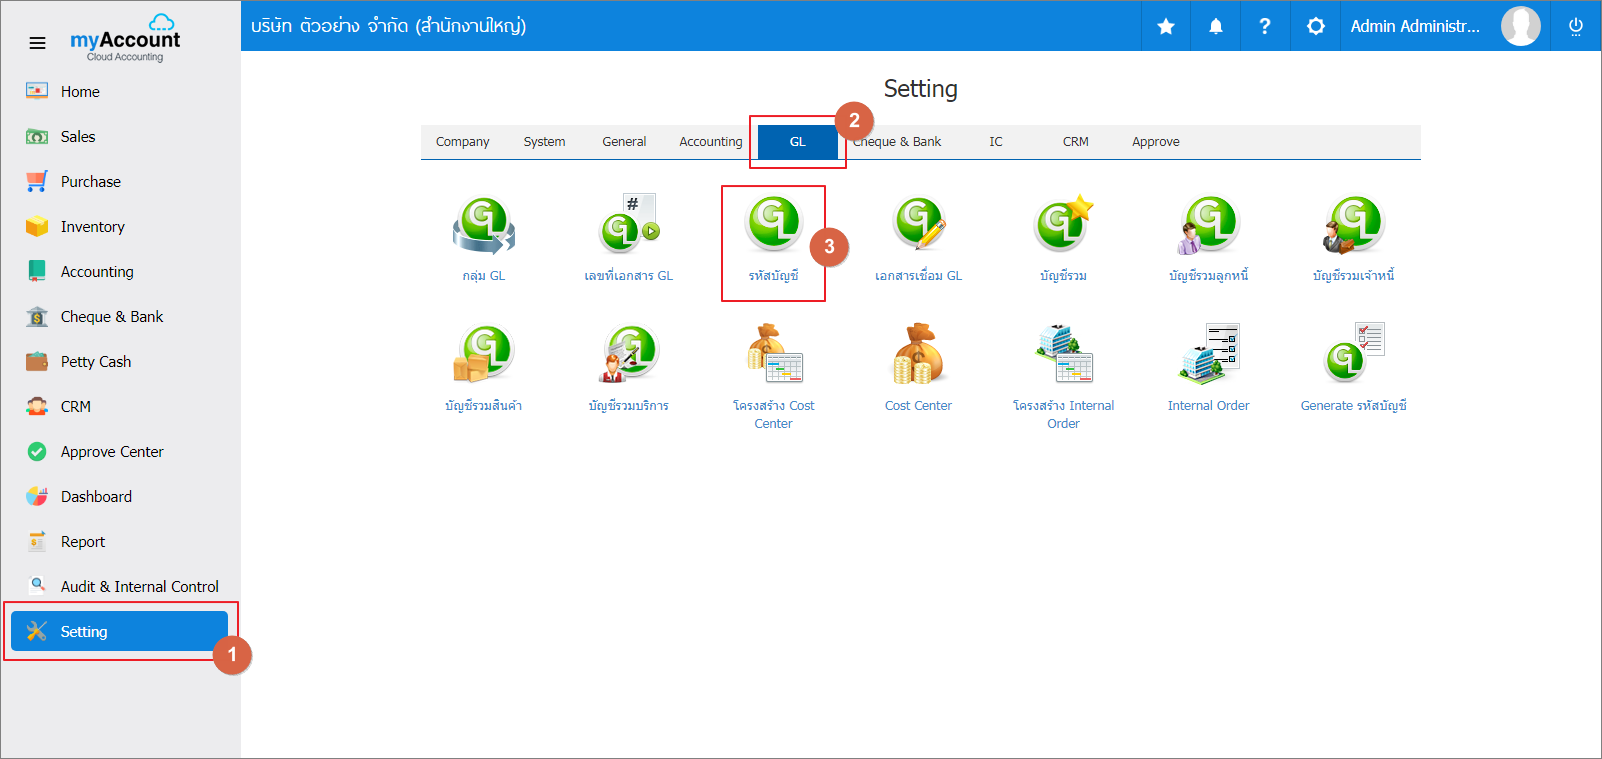Click the favorites star icon in header

point(1166,26)
